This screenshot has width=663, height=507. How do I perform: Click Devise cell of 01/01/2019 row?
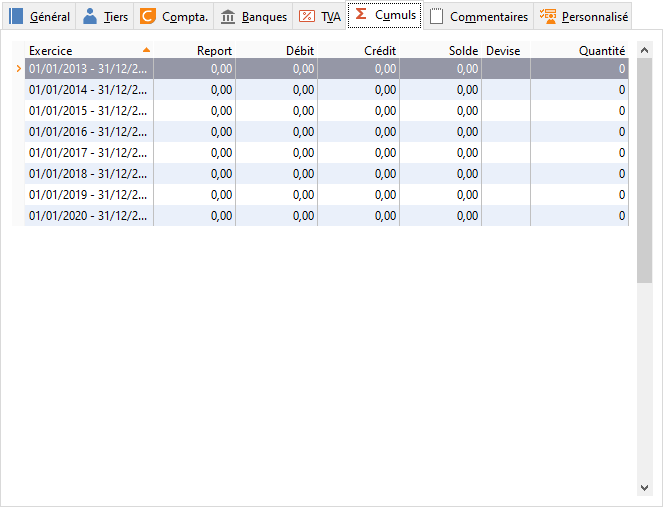(x=506, y=195)
